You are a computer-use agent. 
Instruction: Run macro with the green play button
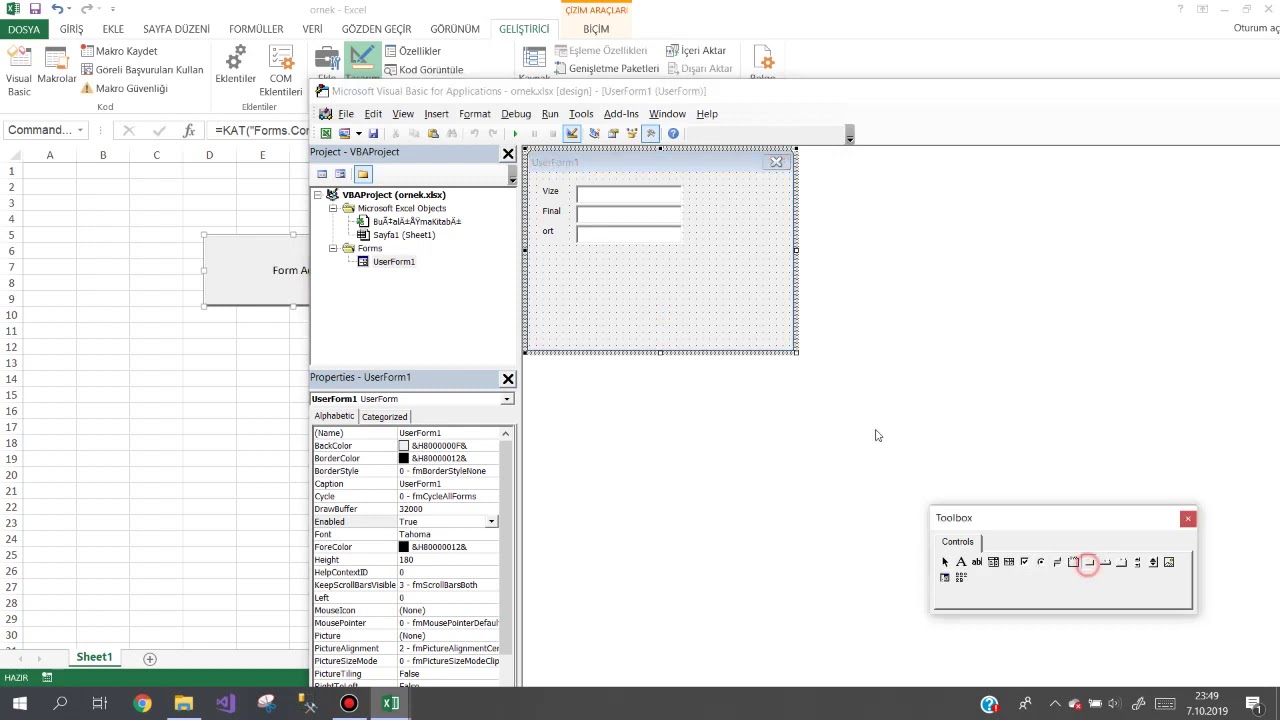pos(515,133)
